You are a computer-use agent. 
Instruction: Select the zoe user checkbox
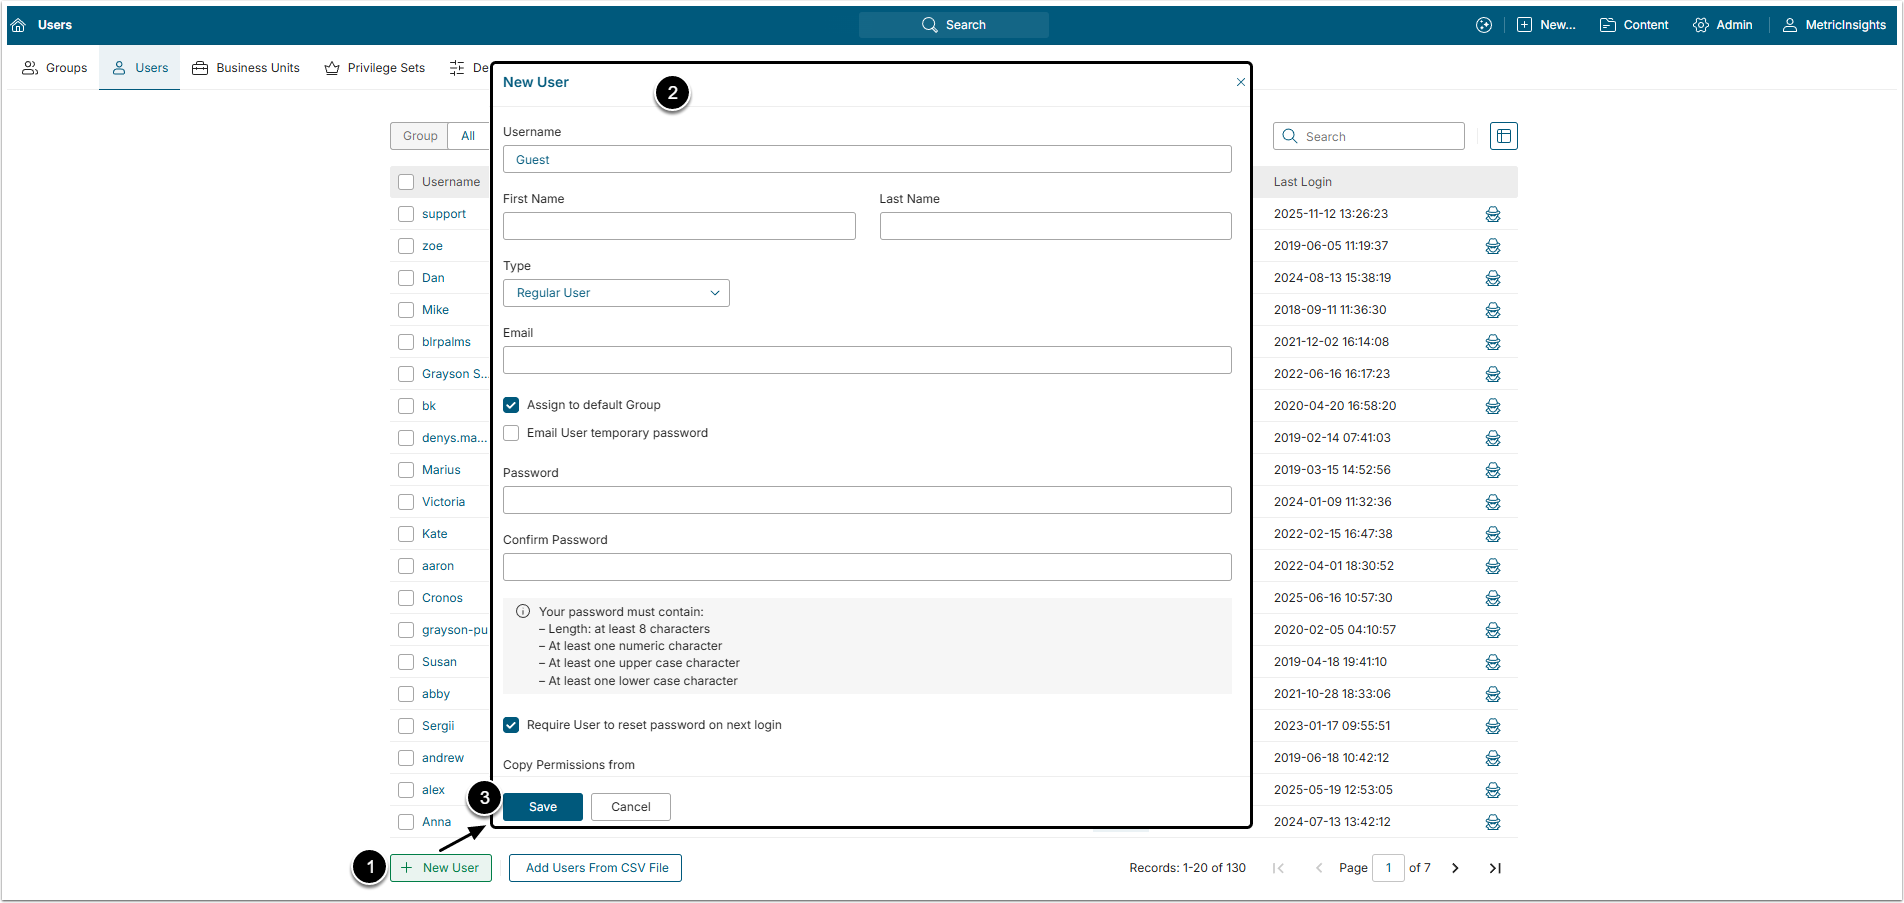406,246
